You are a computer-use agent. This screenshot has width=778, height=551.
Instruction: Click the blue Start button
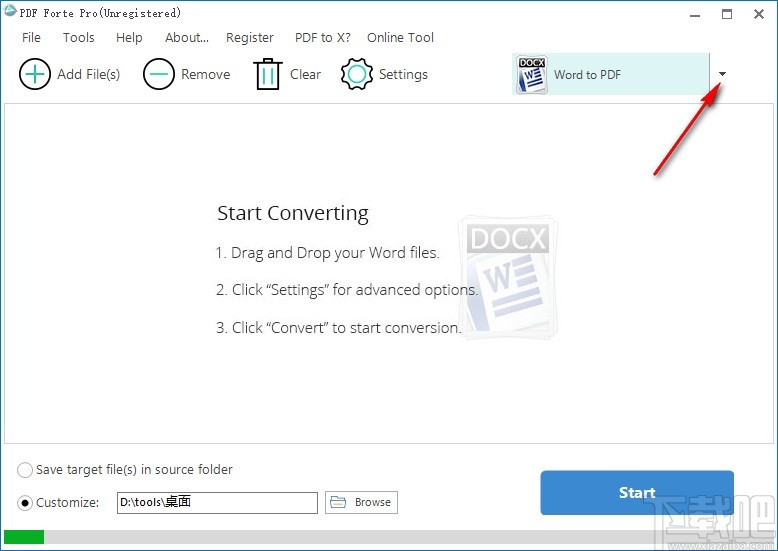[x=637, y=492]
